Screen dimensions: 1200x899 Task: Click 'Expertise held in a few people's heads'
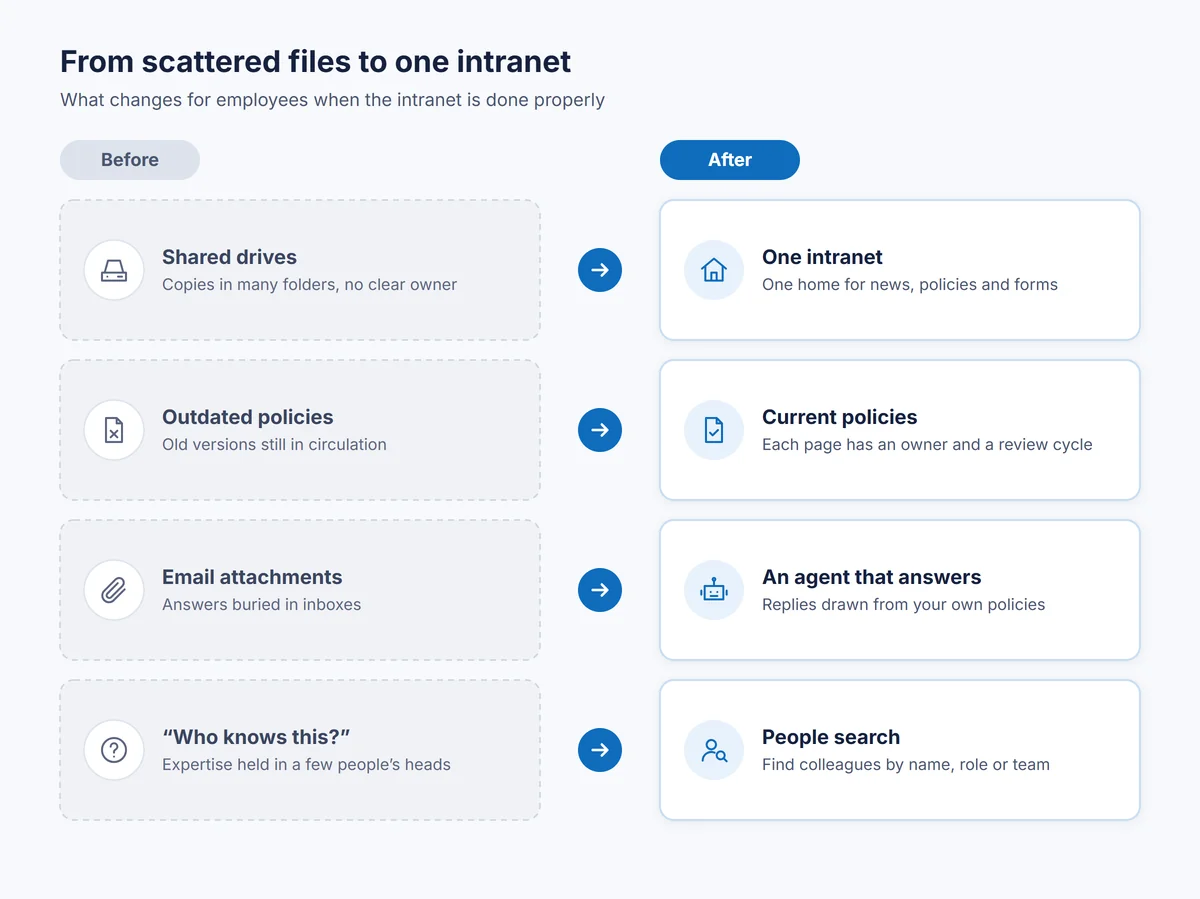306,765
